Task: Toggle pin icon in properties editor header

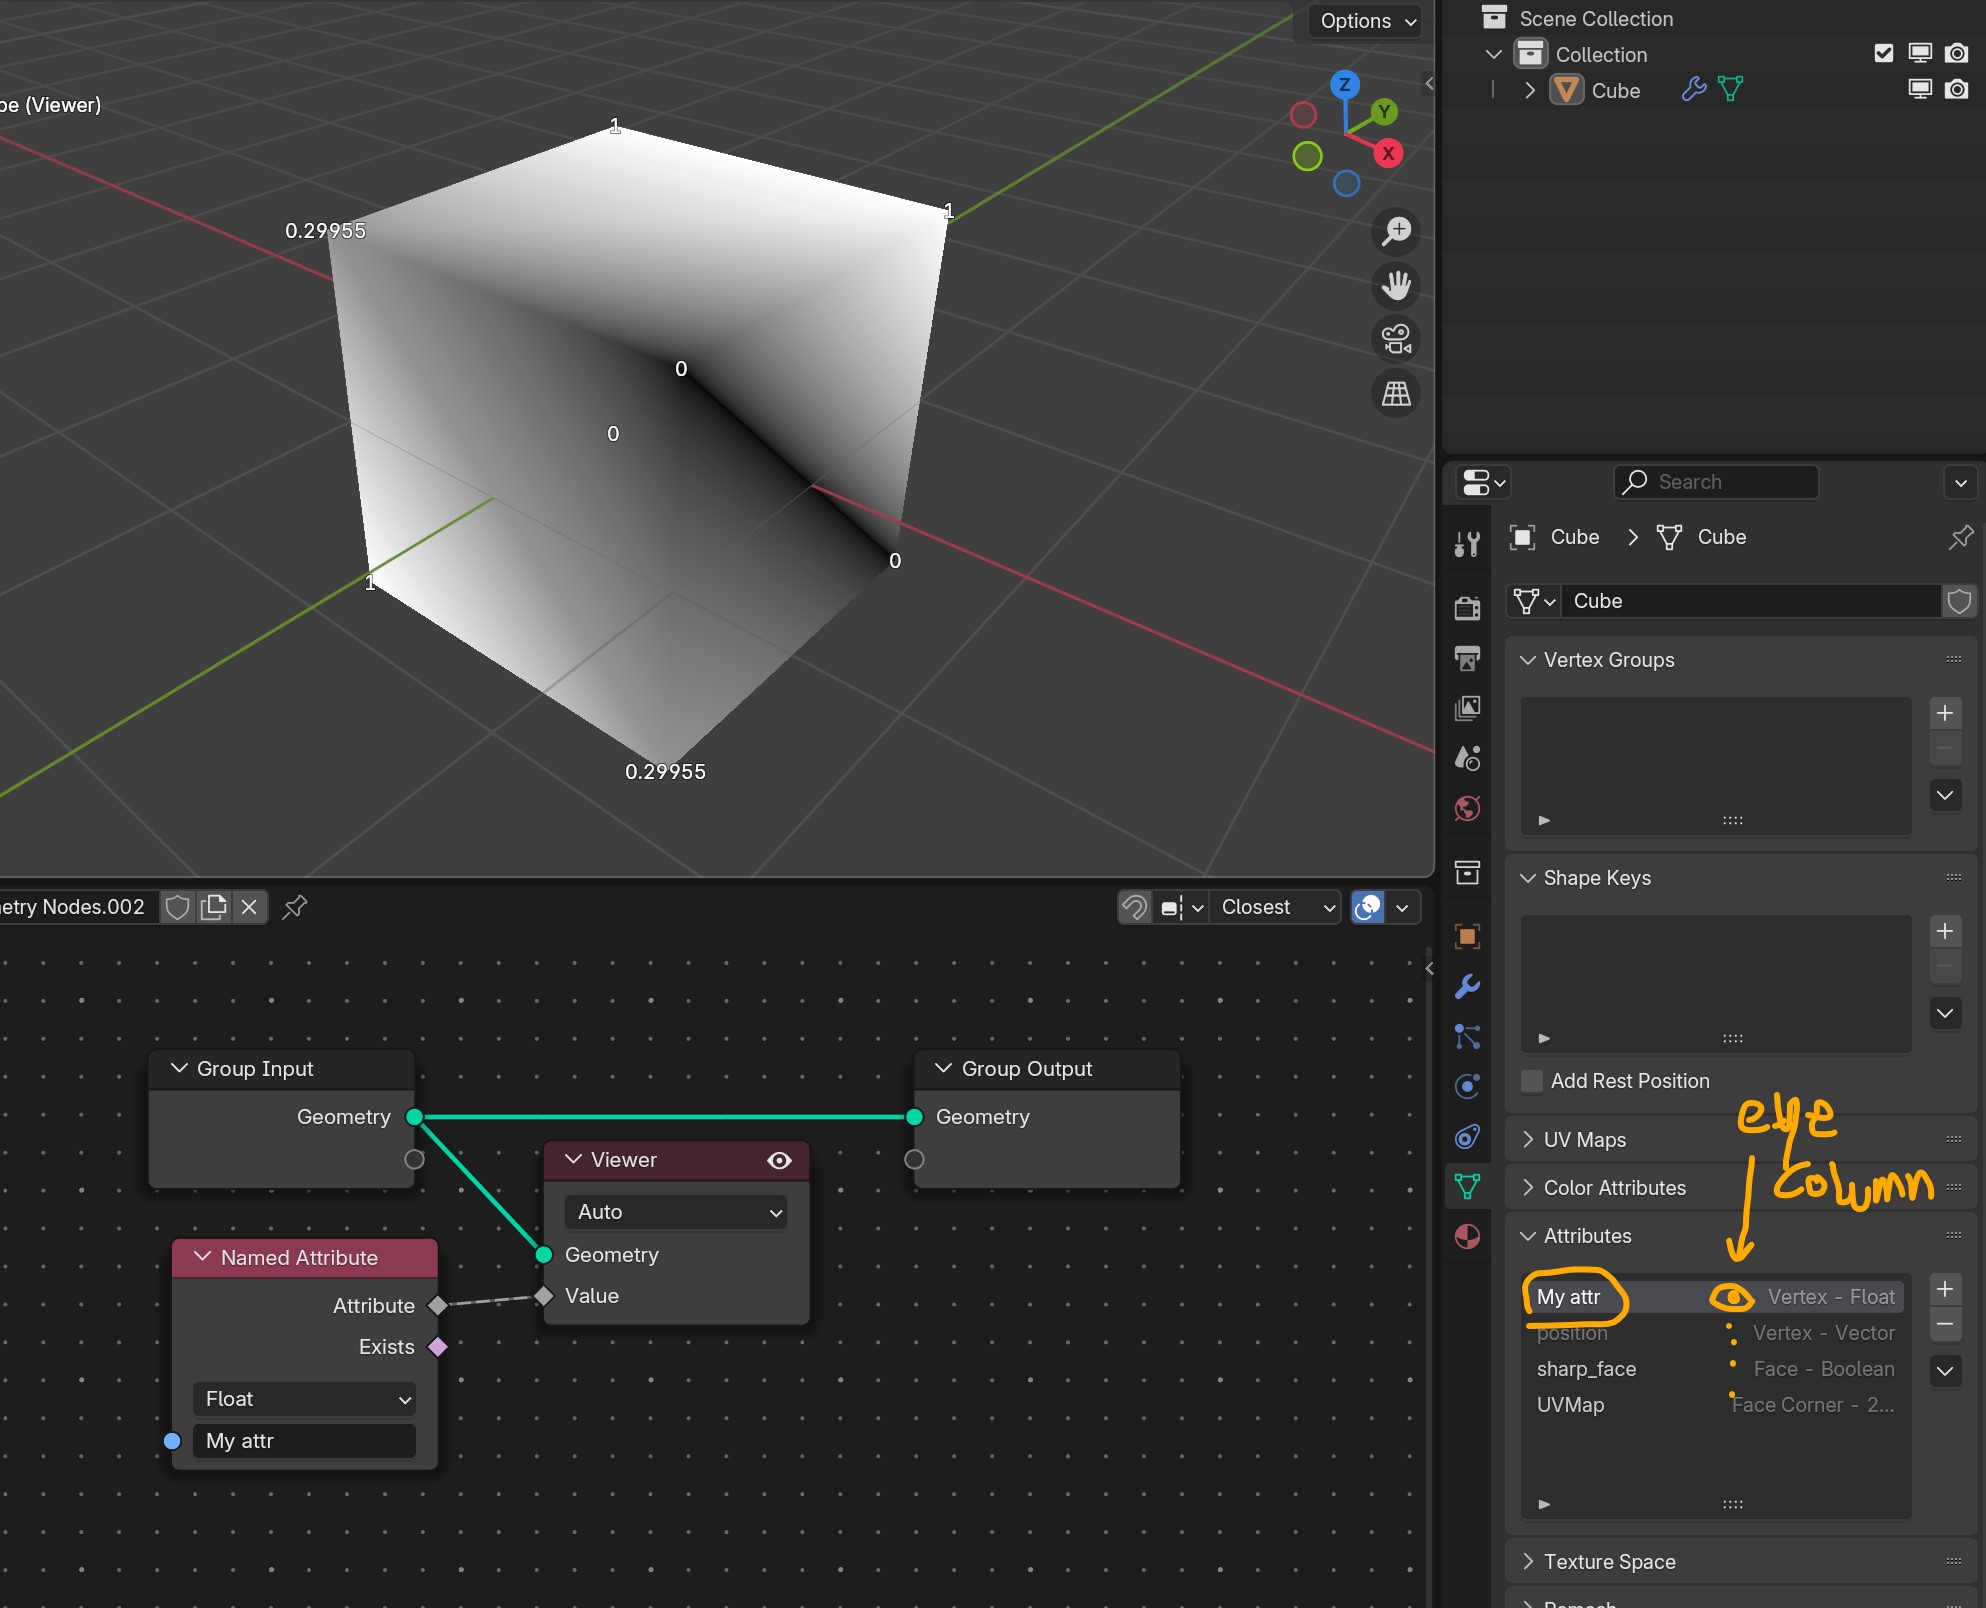Action: [1960, 537]
